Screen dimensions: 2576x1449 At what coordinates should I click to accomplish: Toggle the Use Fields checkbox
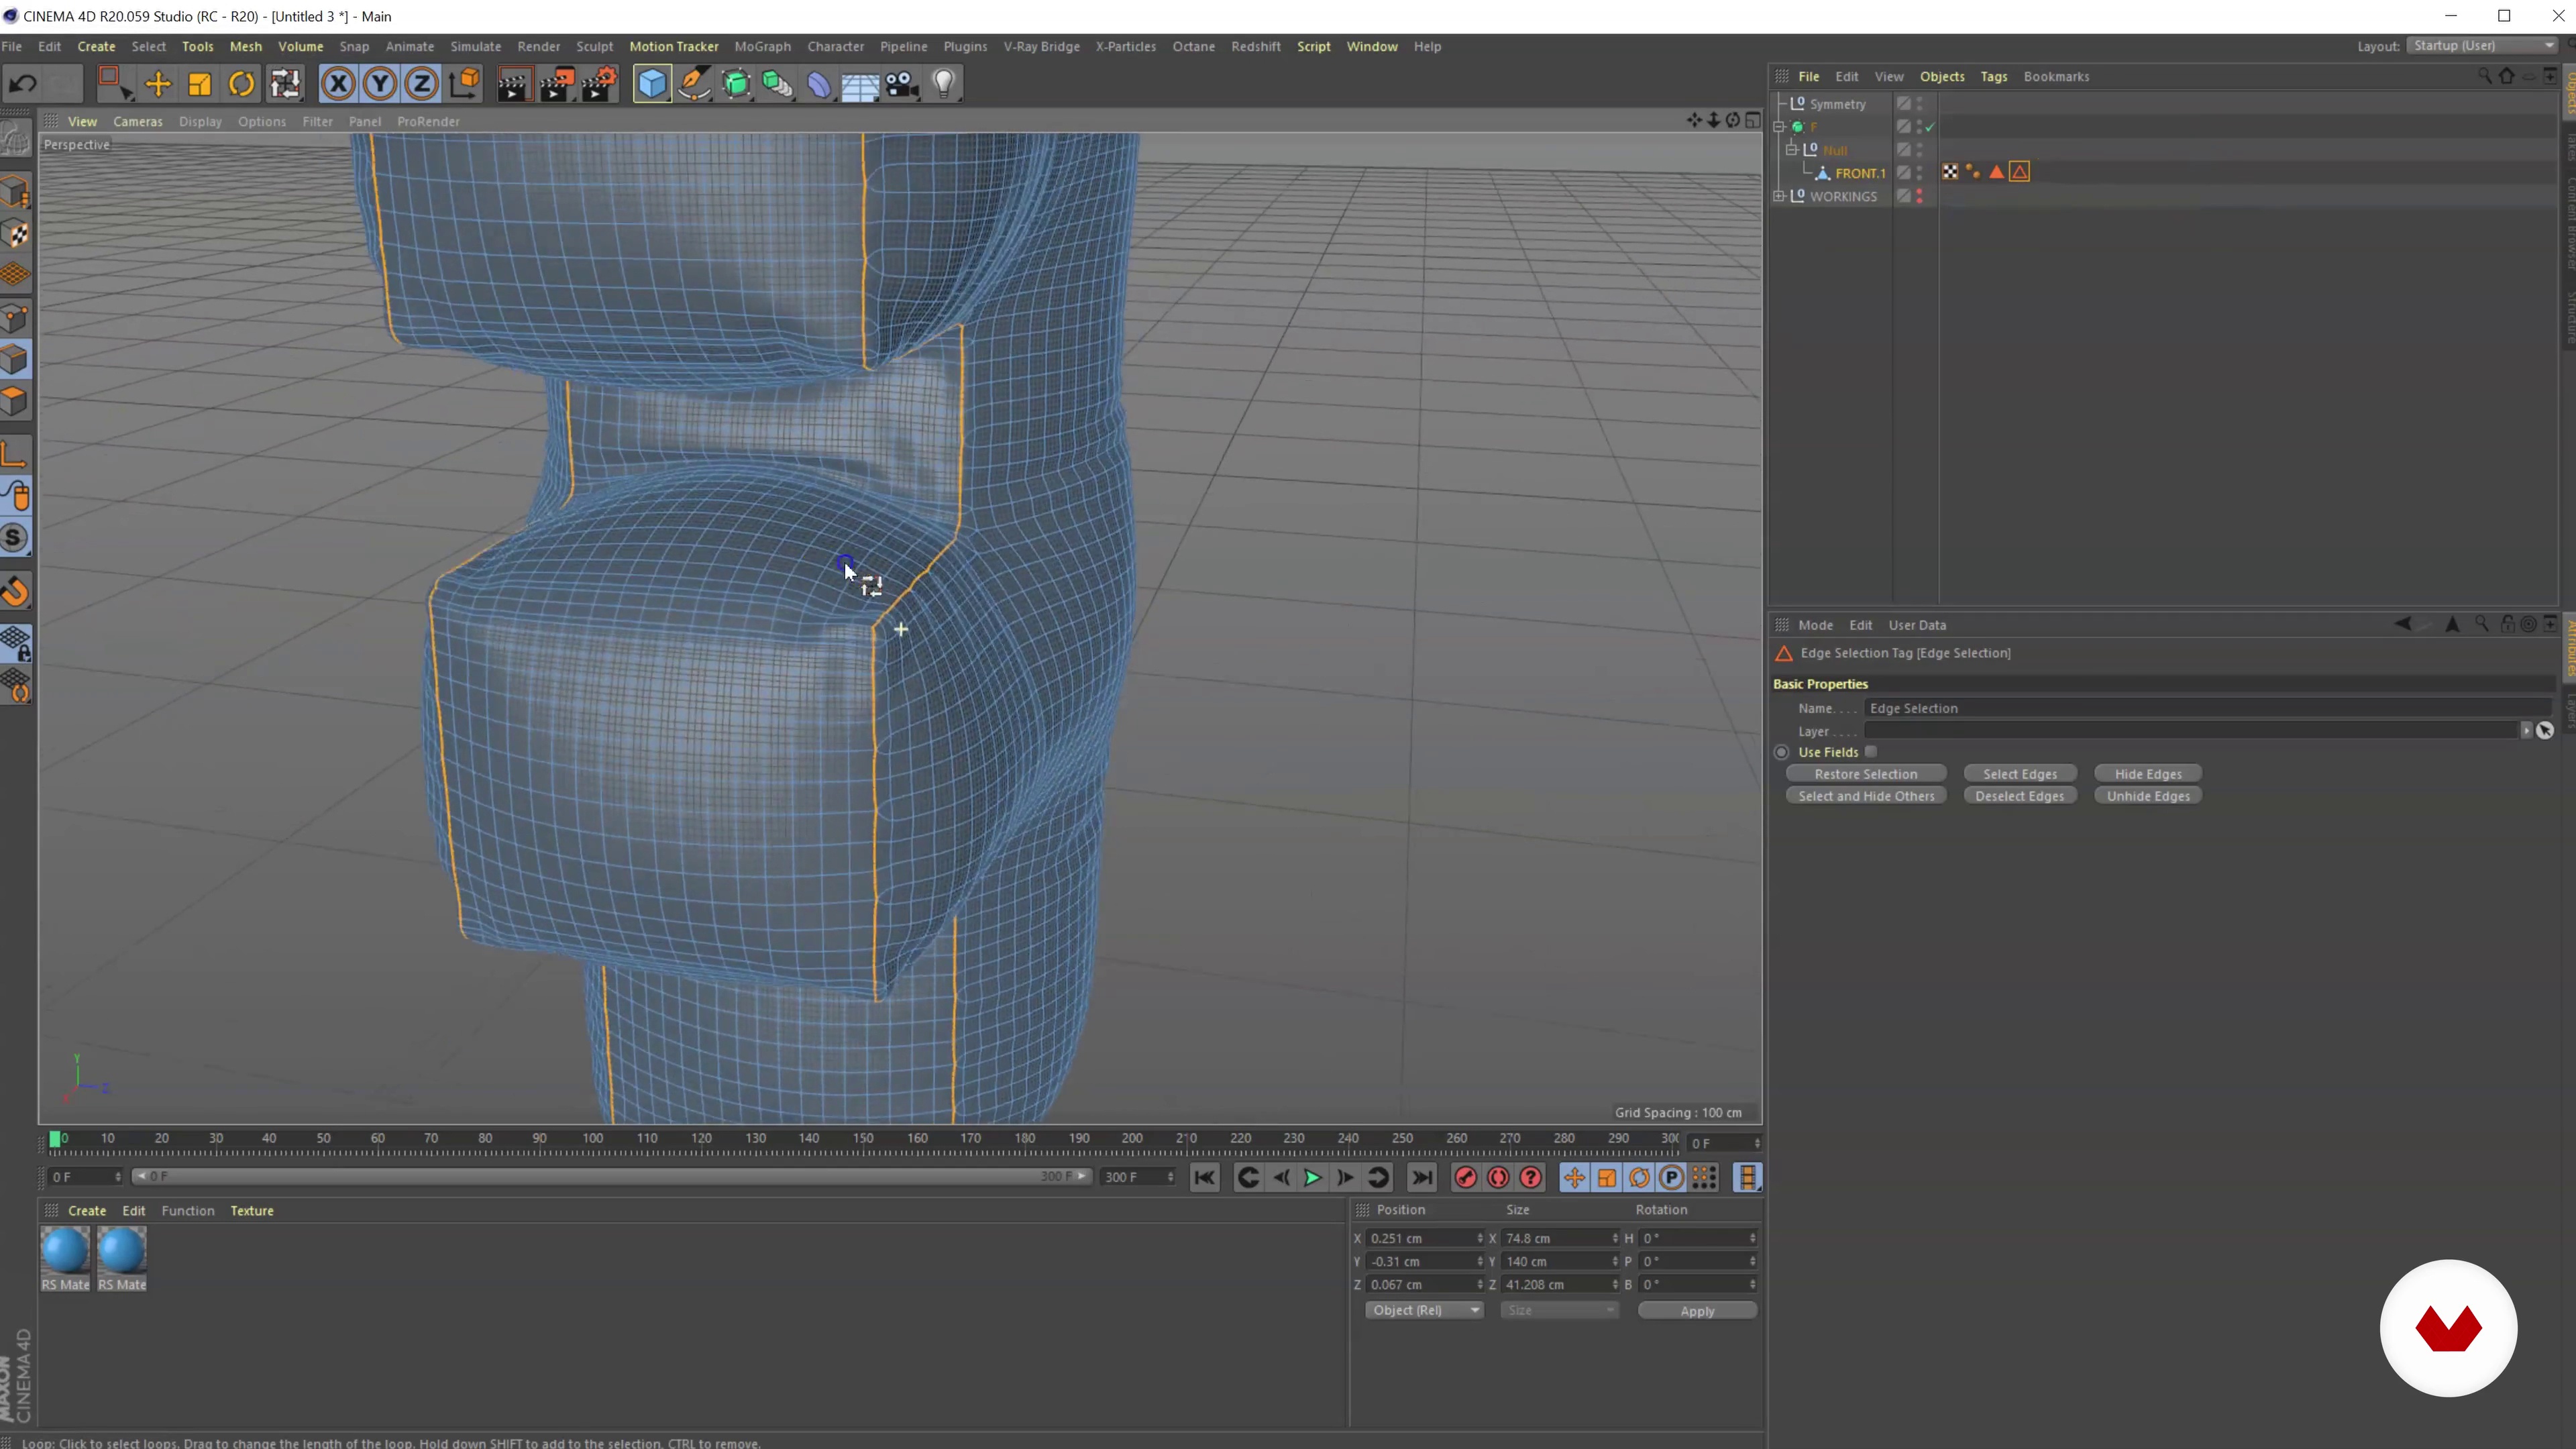tap(1870, 752)
